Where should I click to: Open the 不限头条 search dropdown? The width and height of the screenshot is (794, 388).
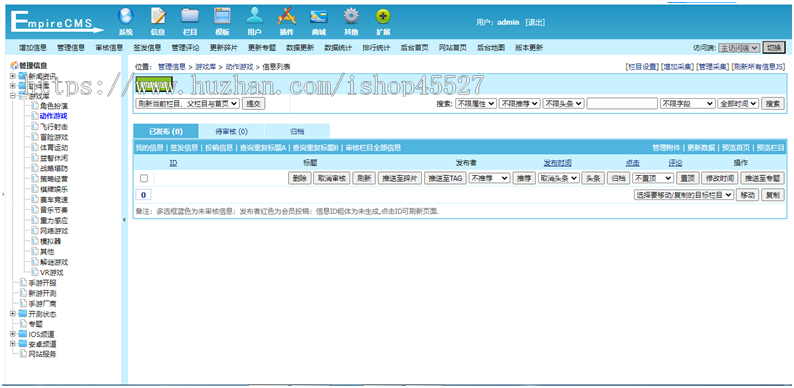pos(564,103)
